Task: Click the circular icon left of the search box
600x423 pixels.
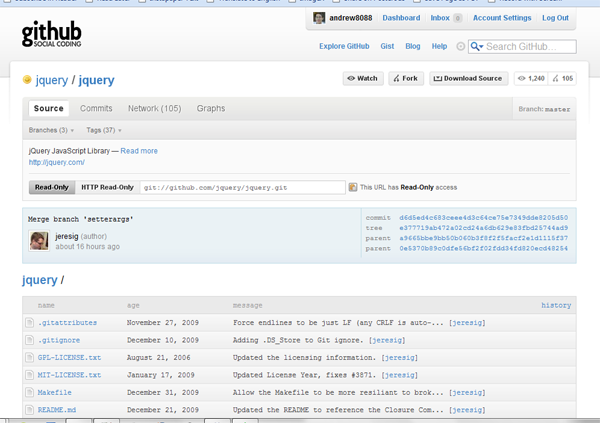Action: tap(461, 46)
